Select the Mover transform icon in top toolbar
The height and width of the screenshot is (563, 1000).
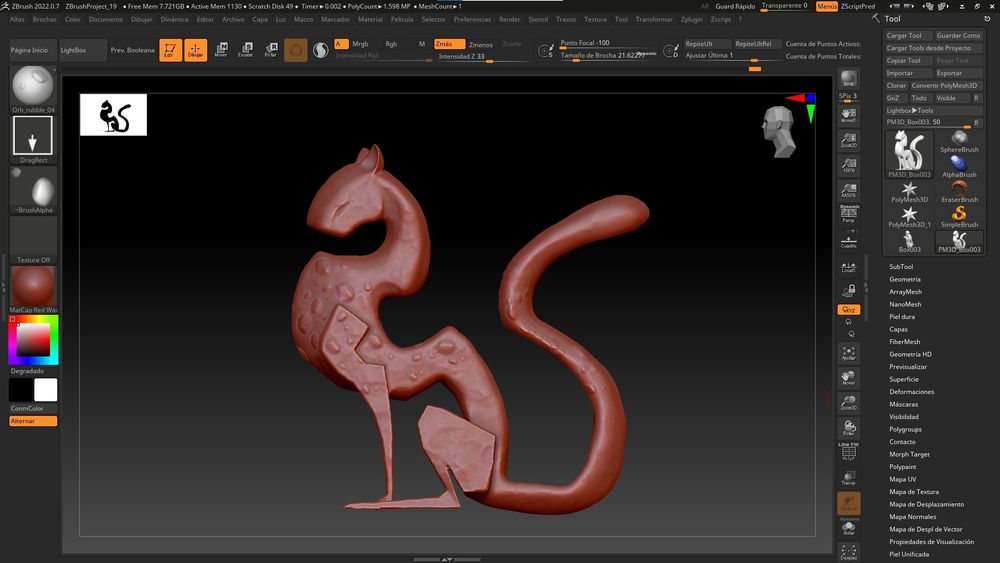(x=221, y=50)
